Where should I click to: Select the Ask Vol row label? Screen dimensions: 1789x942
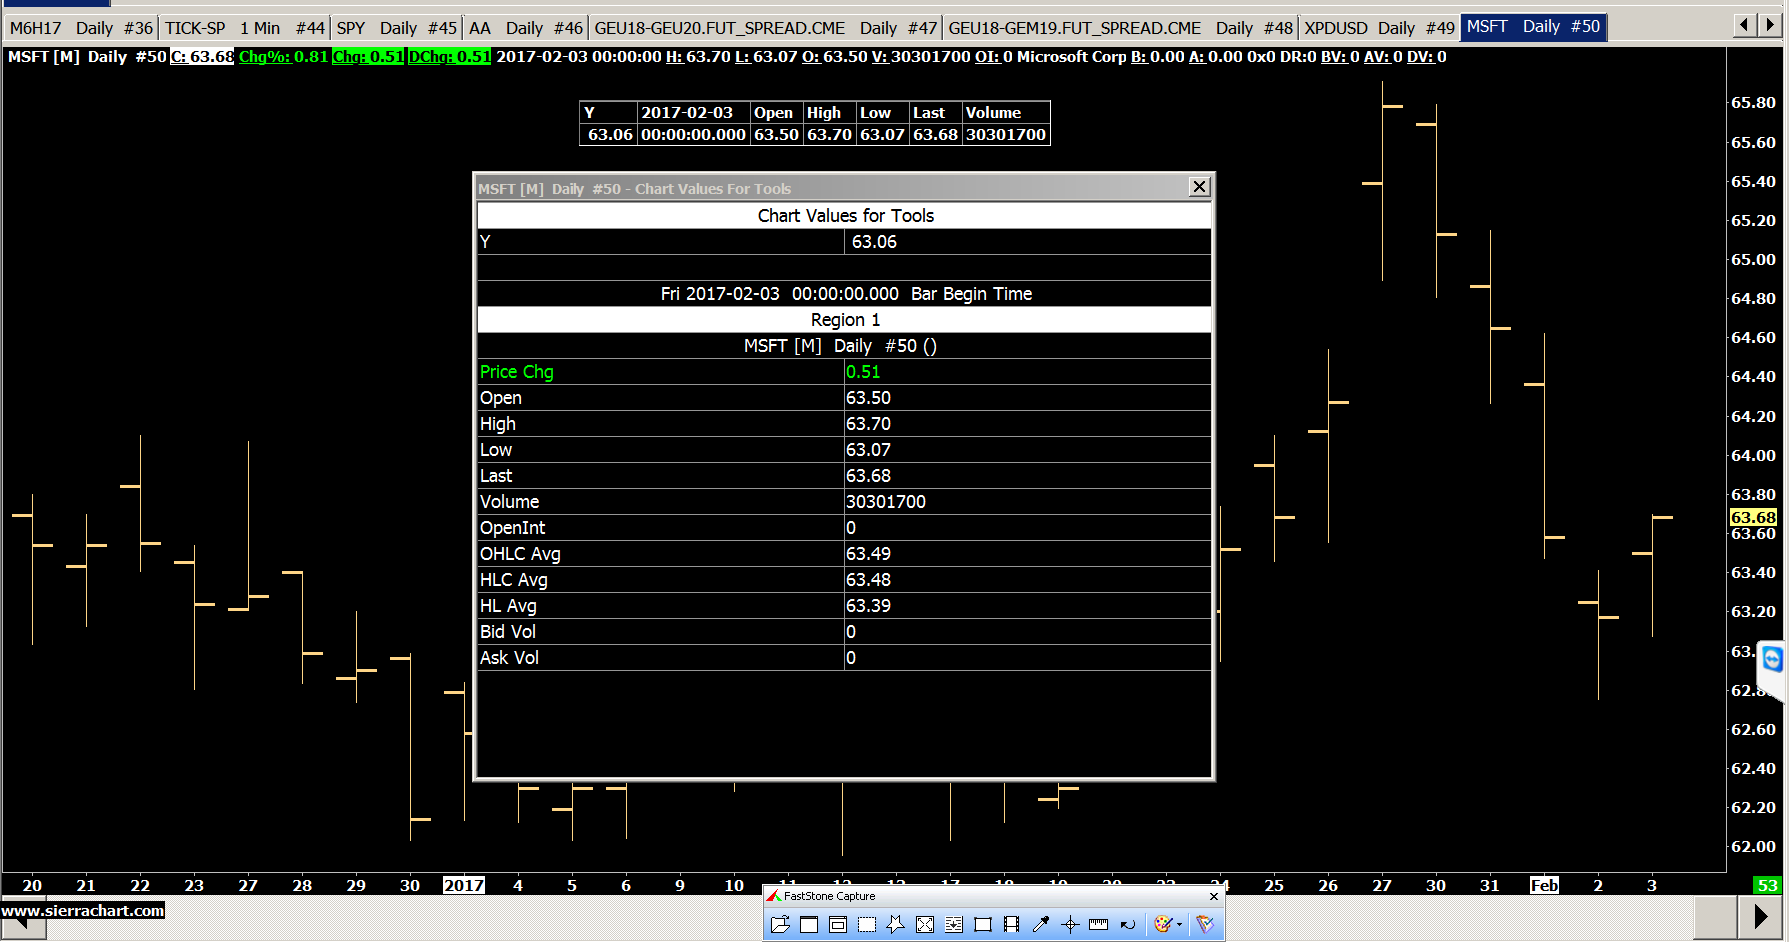point(509,658)
